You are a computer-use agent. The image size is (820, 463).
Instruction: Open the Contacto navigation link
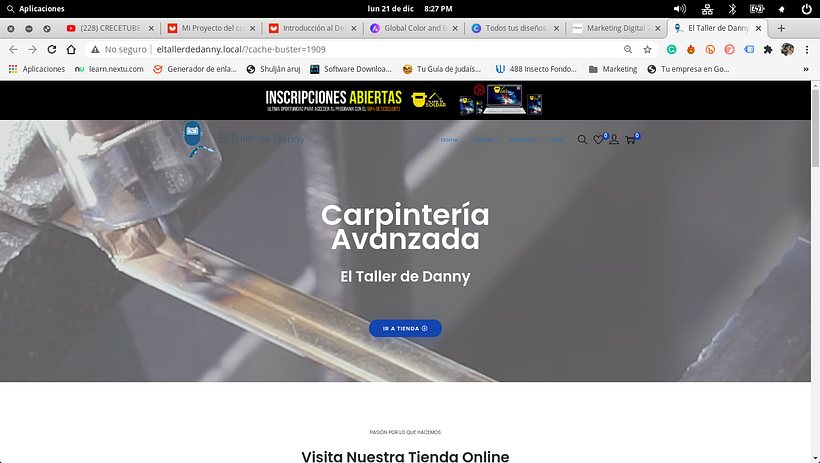pos(522,140)
